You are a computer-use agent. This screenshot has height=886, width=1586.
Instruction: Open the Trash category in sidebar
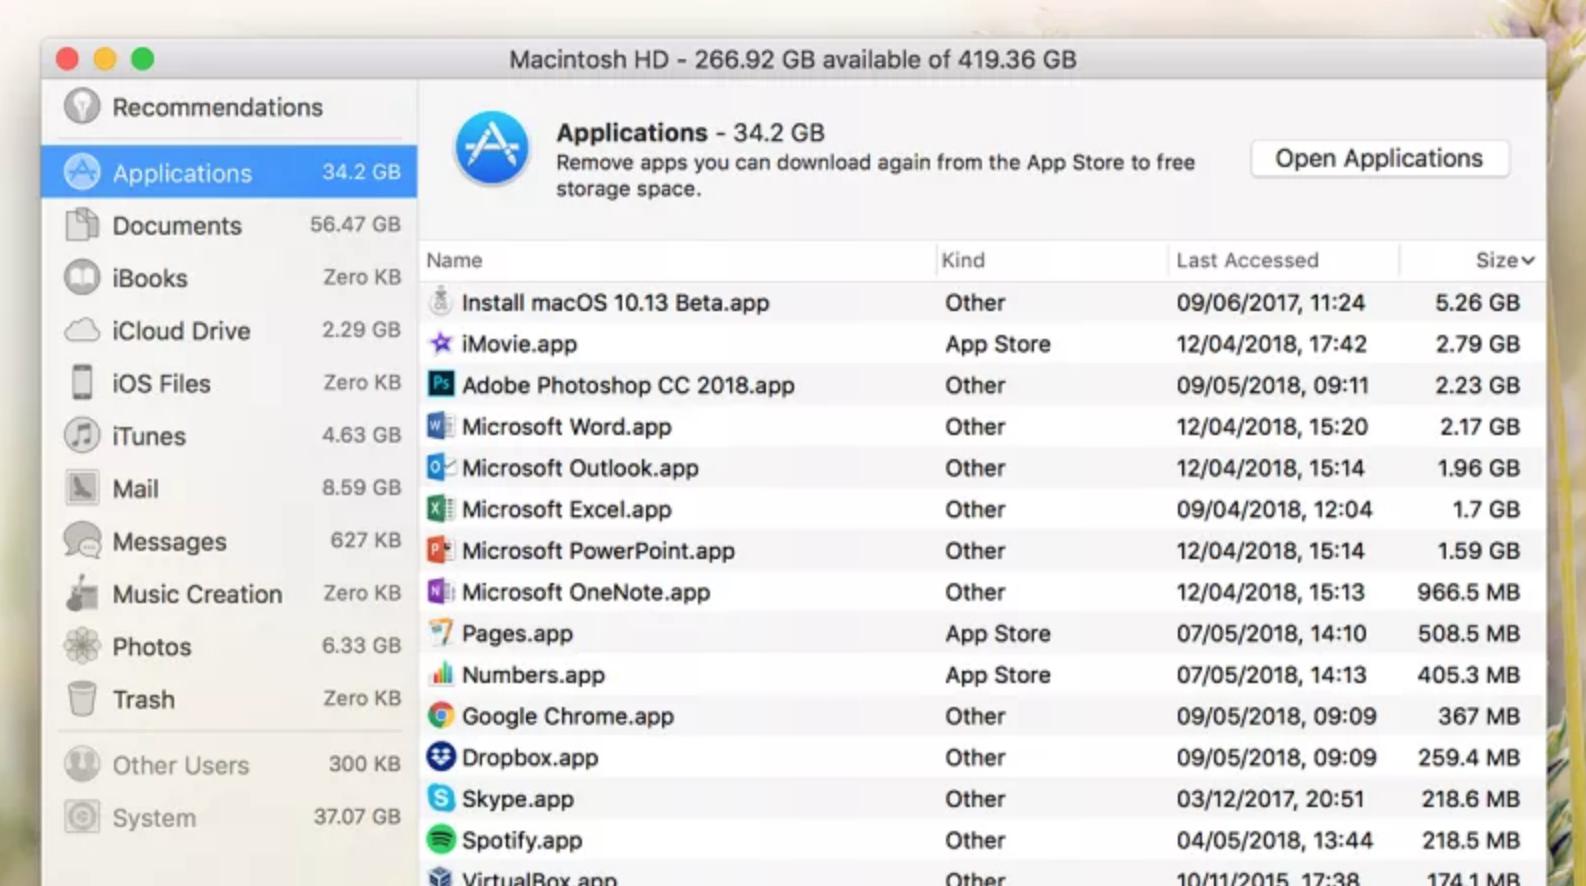[143, 699]
